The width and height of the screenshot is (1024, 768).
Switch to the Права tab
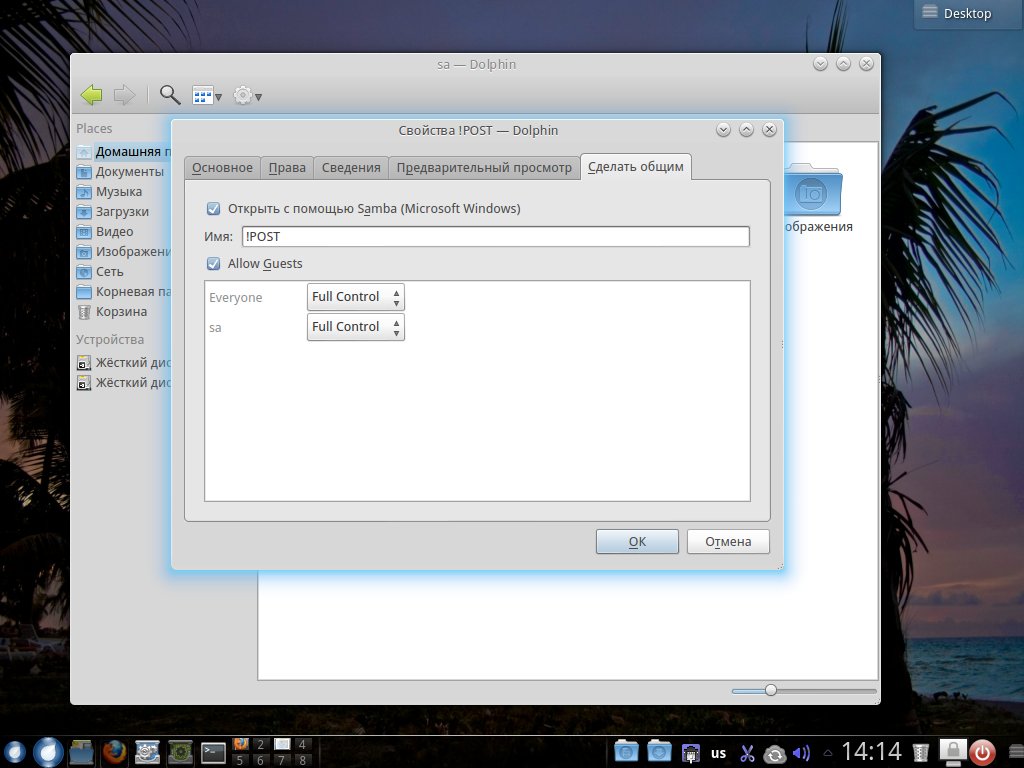tap(287, 168)
